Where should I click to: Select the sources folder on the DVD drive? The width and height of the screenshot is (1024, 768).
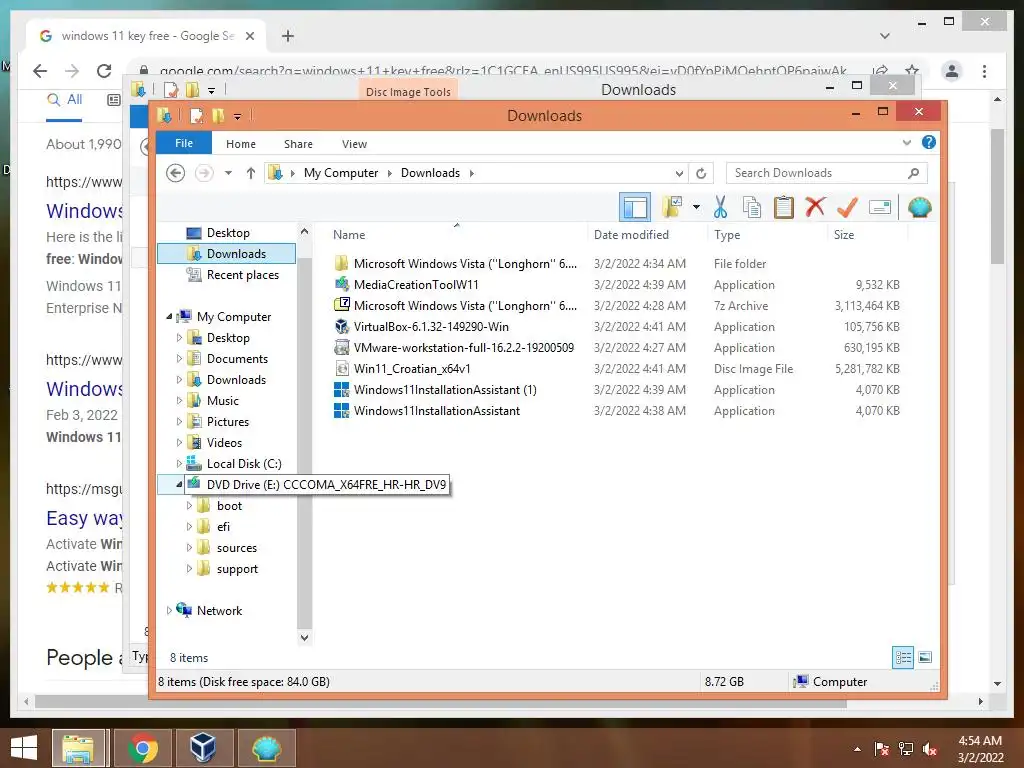[x=236, y=548]
